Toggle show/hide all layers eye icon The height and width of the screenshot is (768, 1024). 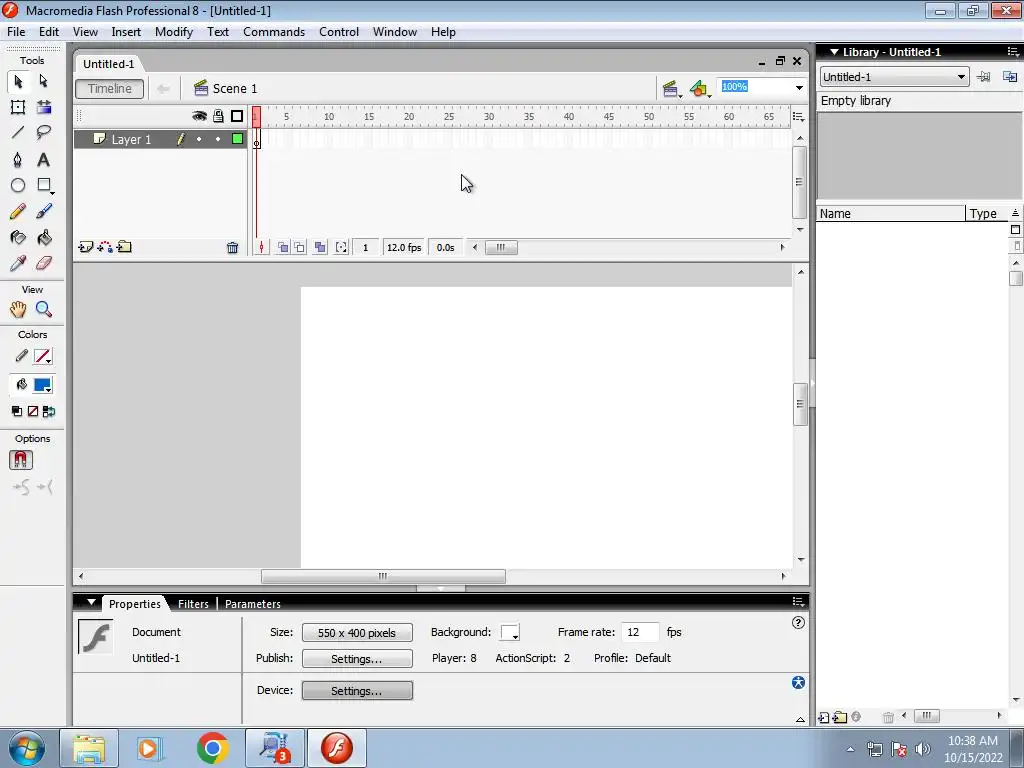coord(199,116)
